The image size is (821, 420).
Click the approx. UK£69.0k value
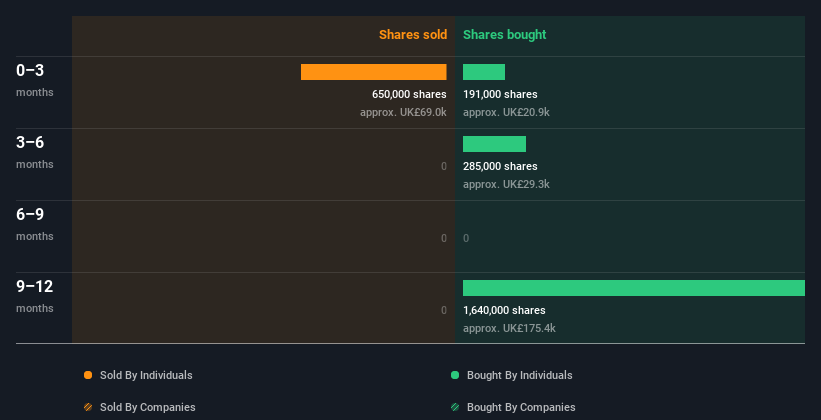click(403, 112)
